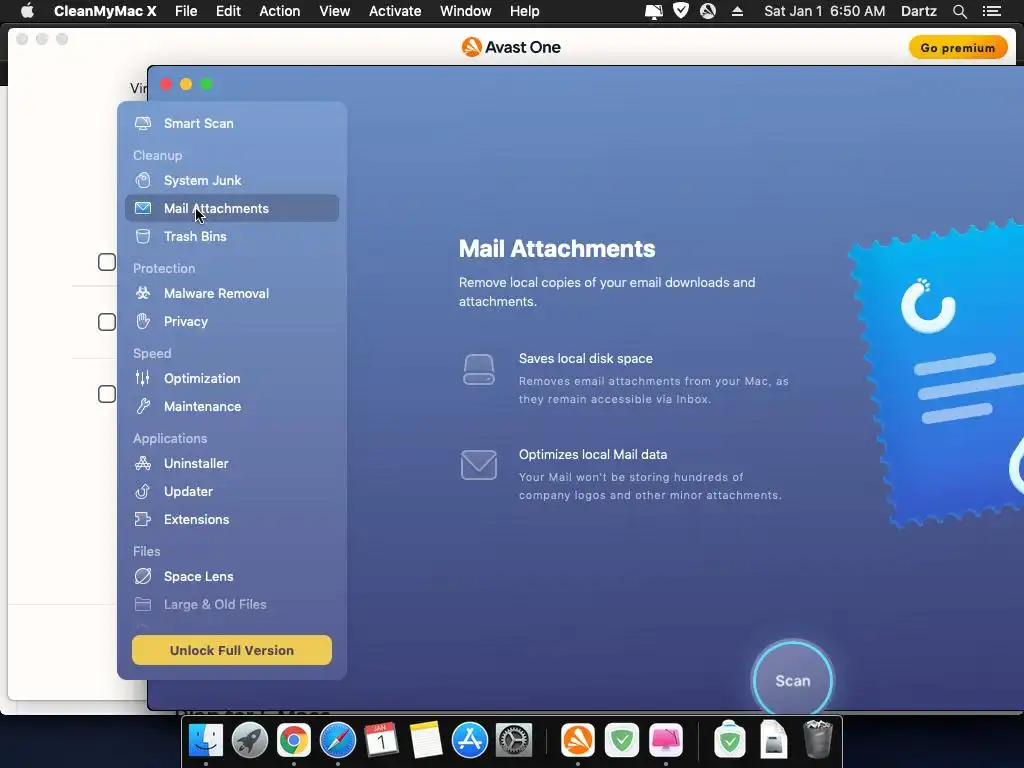Open the Extensions module

[x=232, y=519]
